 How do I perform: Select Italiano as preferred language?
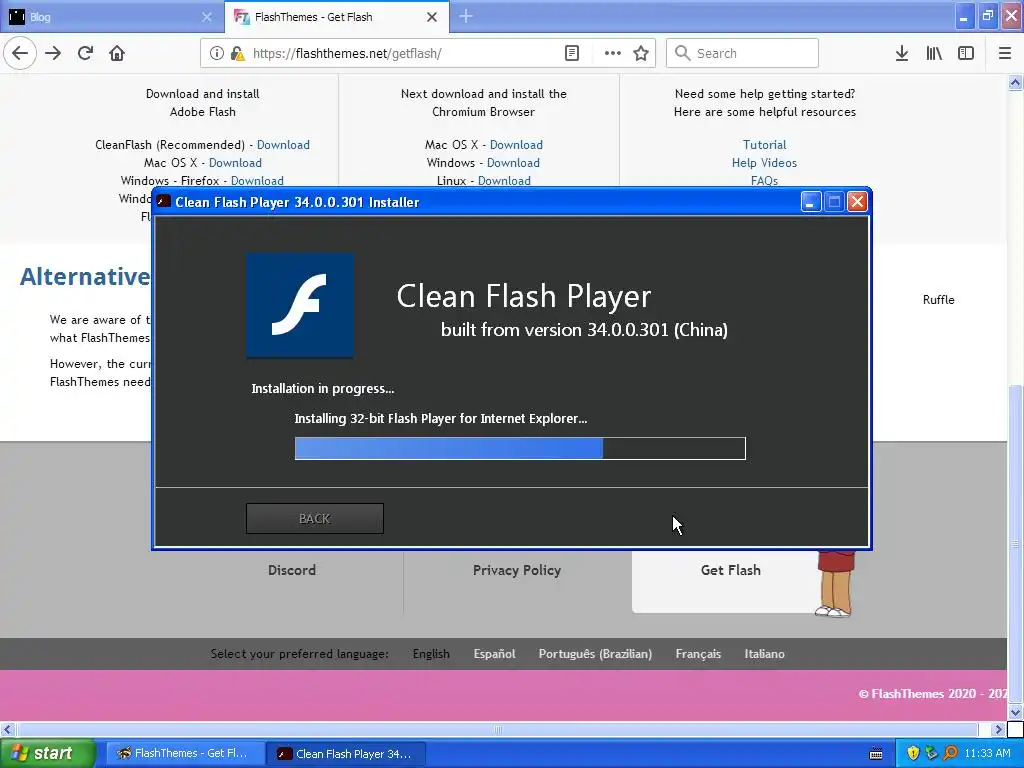765,654
